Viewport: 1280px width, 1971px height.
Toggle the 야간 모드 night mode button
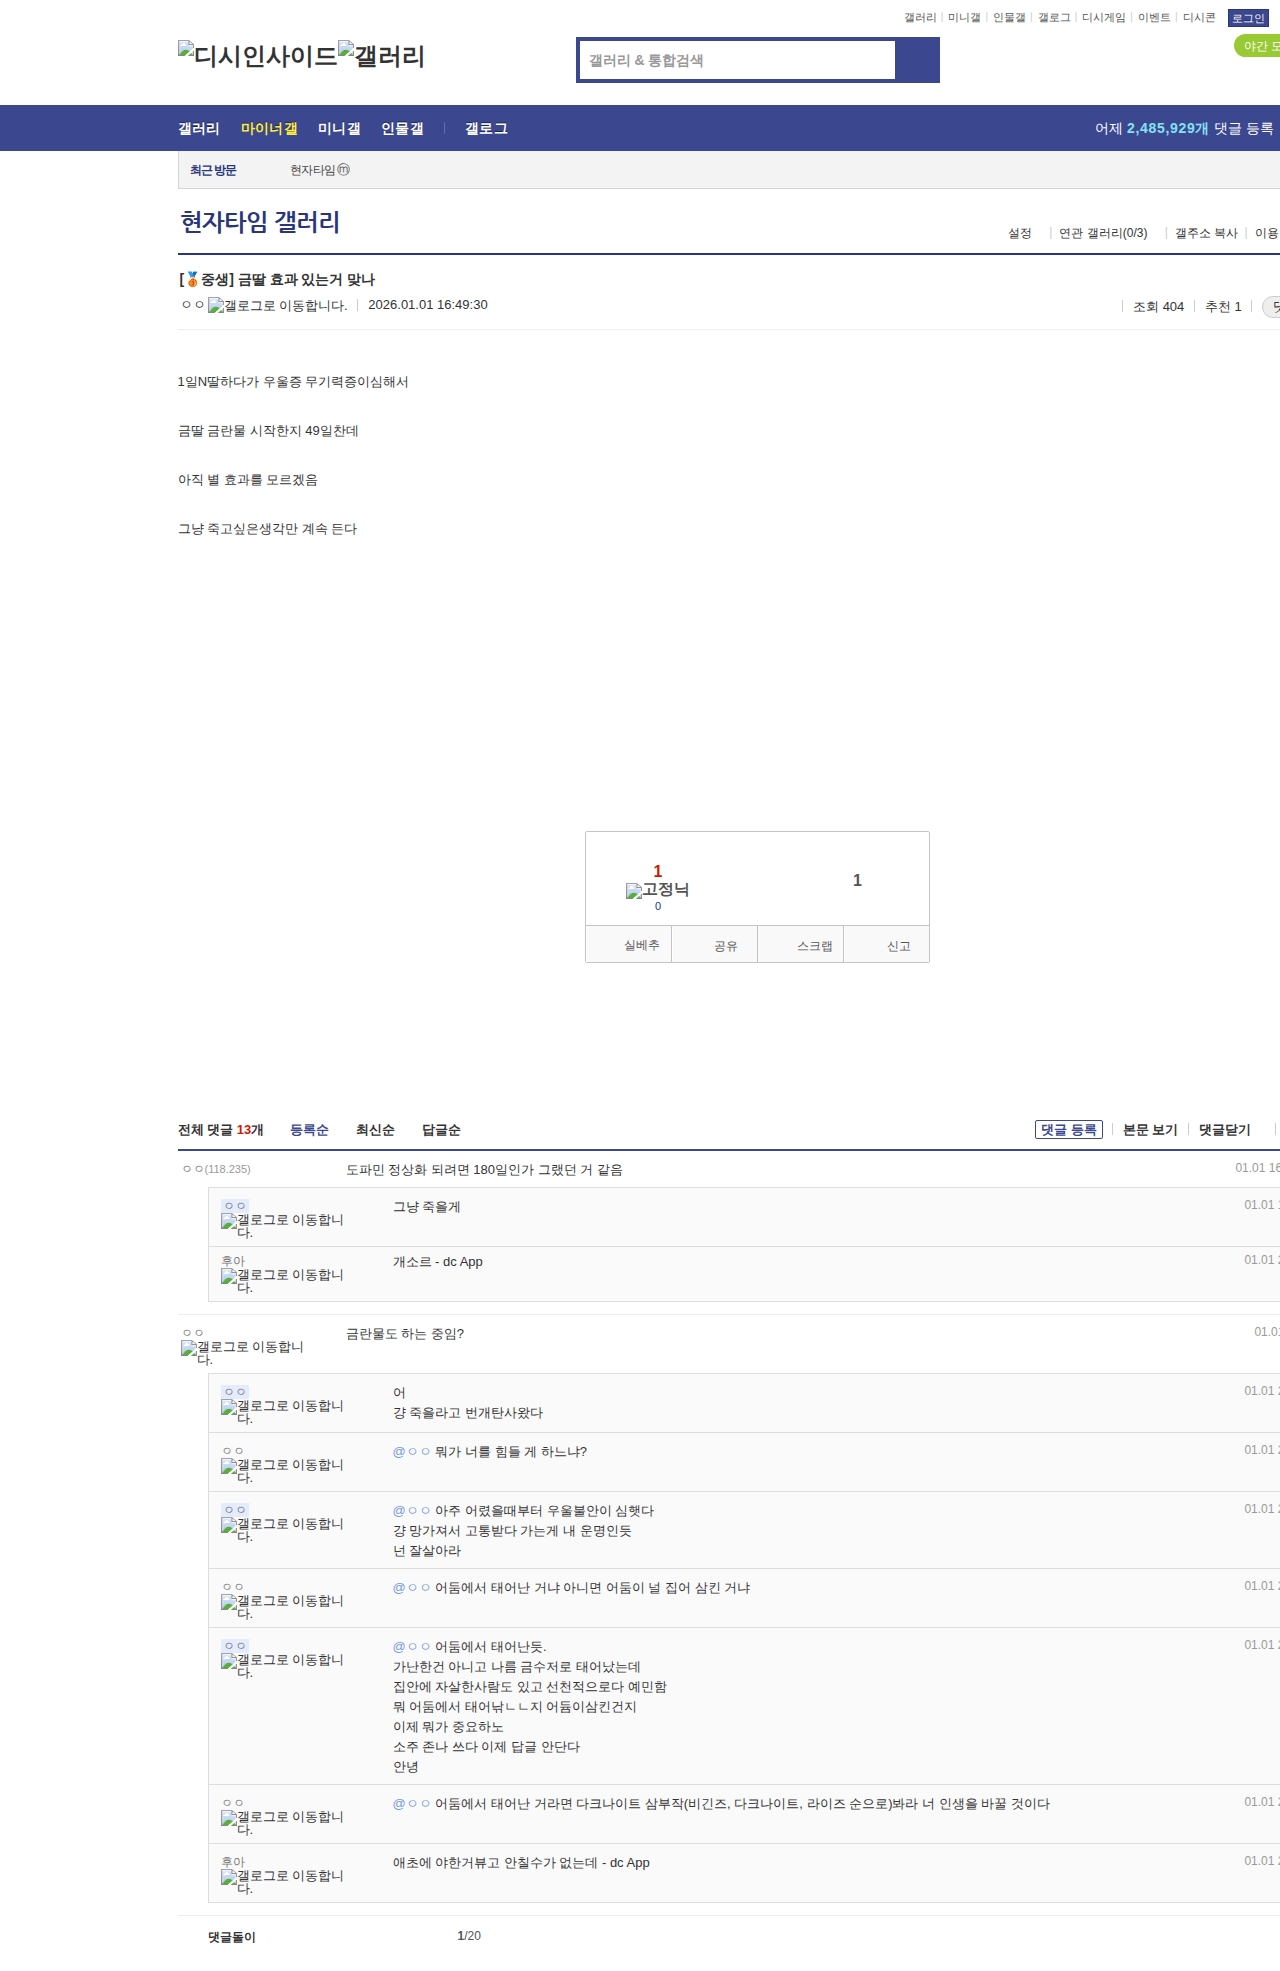pyautogui.click(x=1258, y=46)
